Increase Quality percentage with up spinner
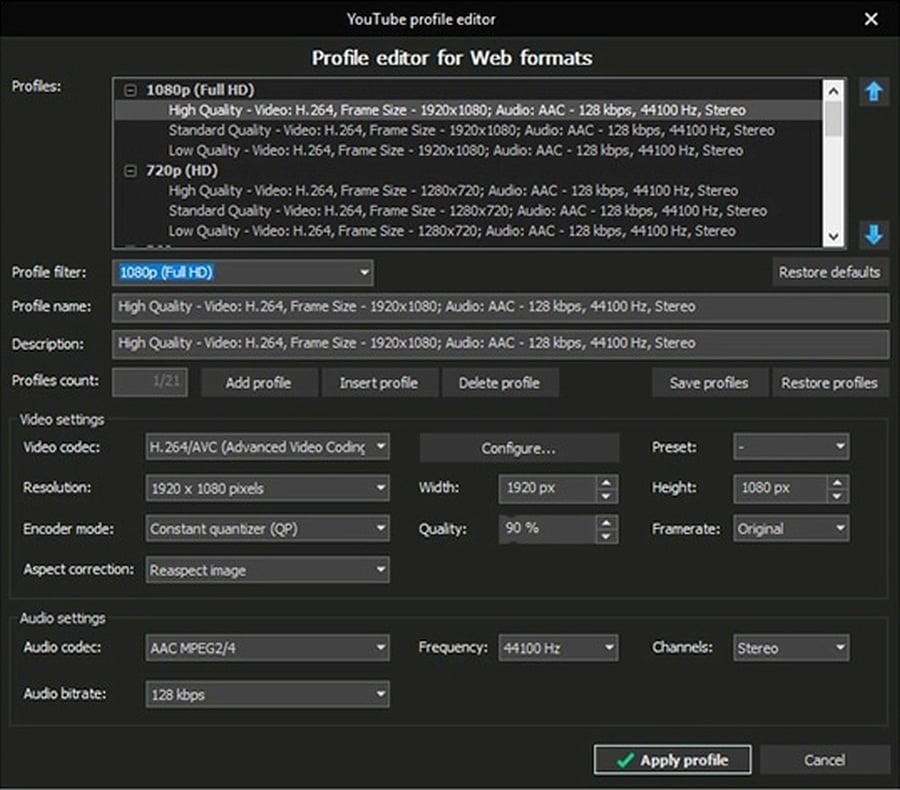Image resolution: width=900 pixels, height=790 pixels. [606, 522]
